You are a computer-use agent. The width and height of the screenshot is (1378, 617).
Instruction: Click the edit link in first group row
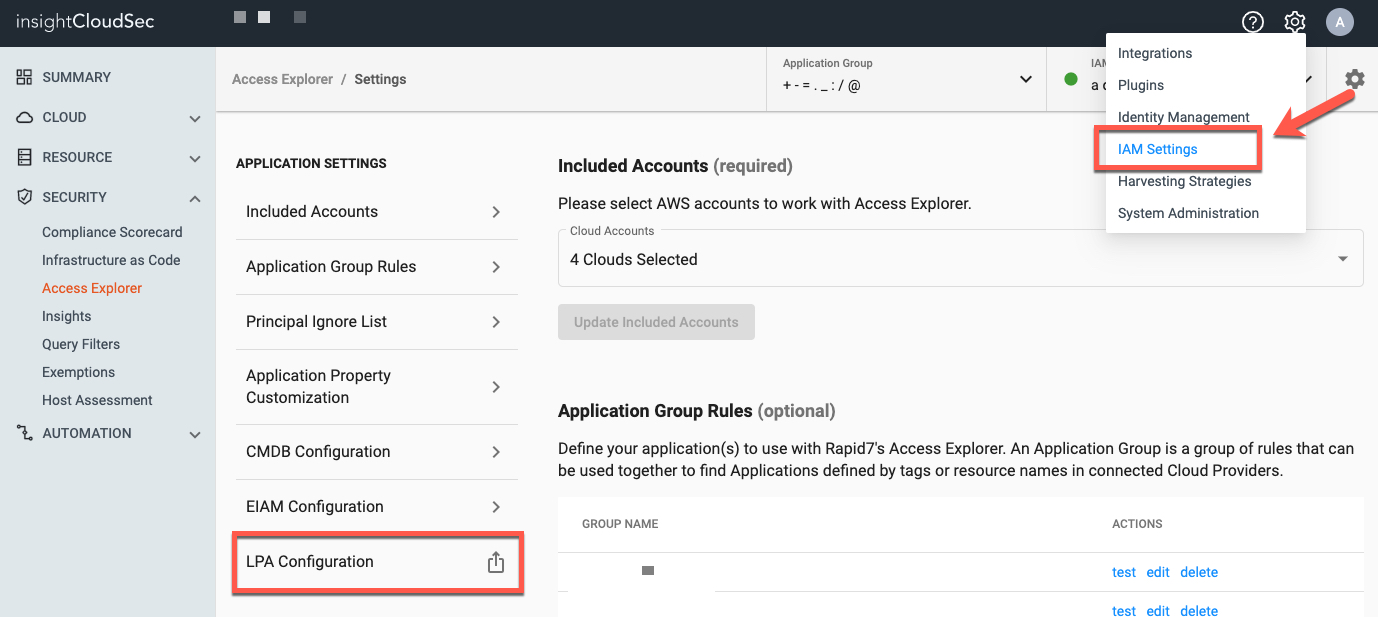coord(1157,572)
